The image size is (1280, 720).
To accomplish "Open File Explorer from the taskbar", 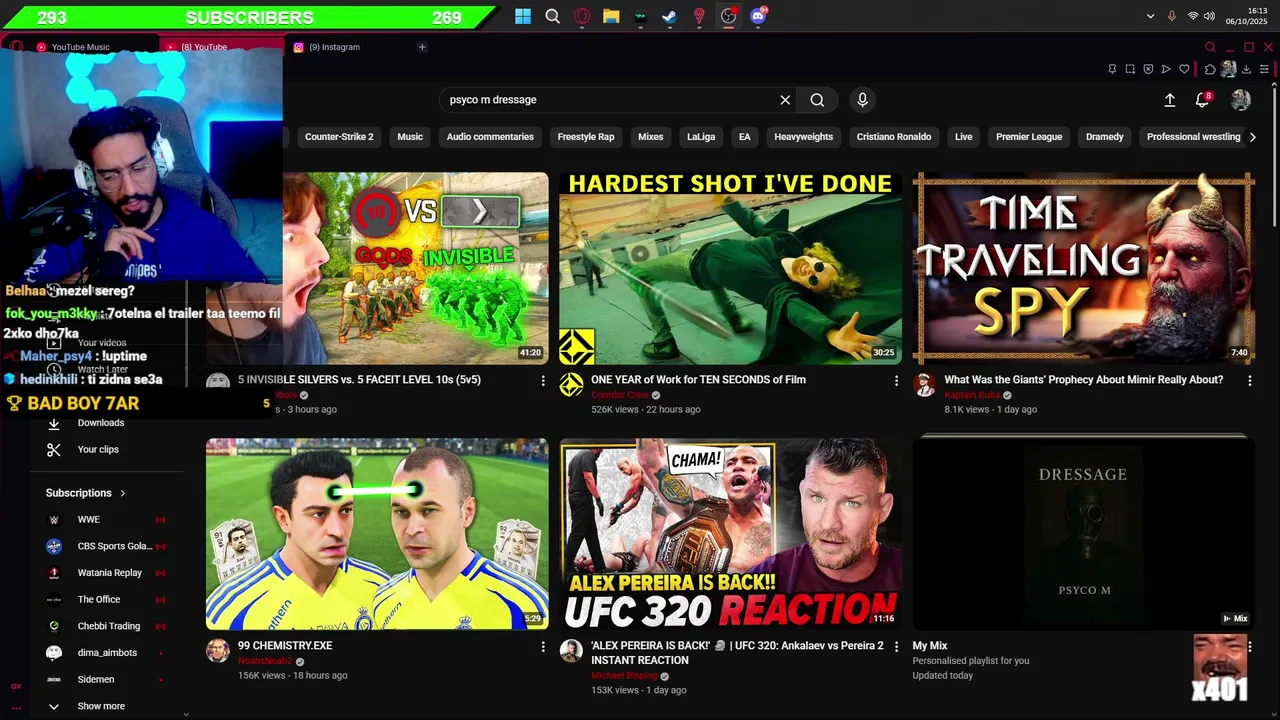I will click(611, 16).
